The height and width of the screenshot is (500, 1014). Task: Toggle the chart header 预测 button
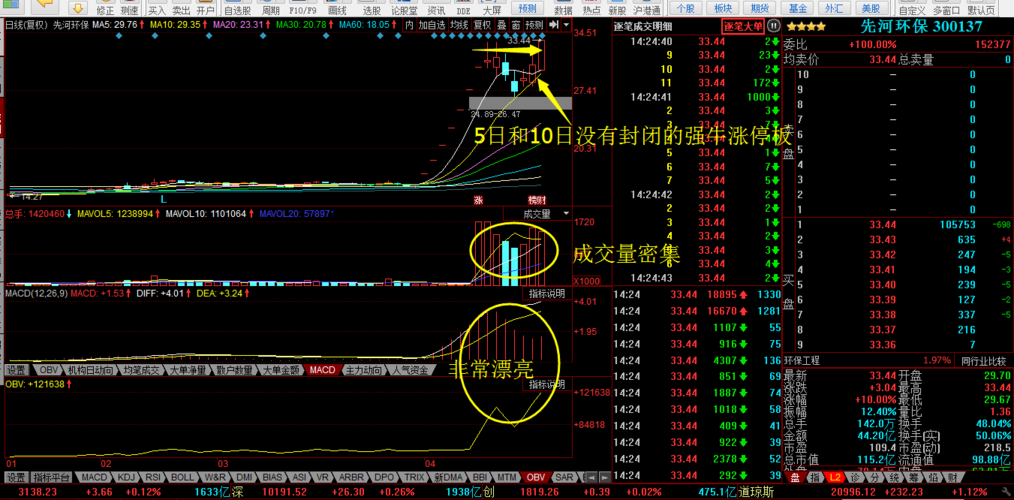534,25
